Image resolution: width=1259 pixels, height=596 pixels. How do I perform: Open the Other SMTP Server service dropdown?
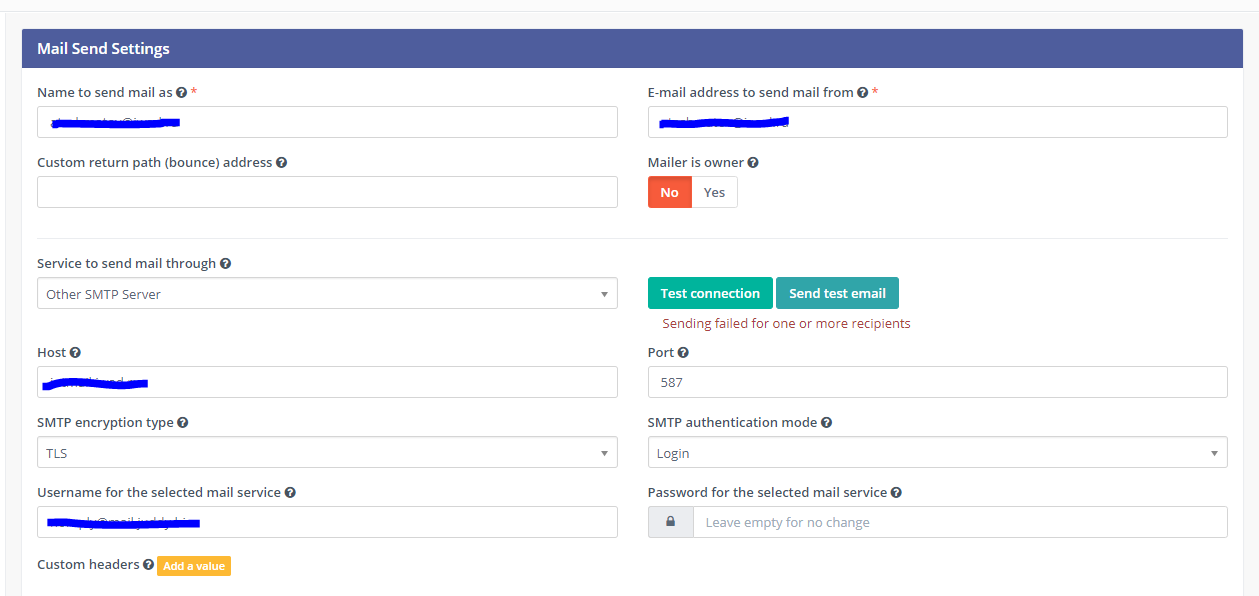click(x=327, y=294)
